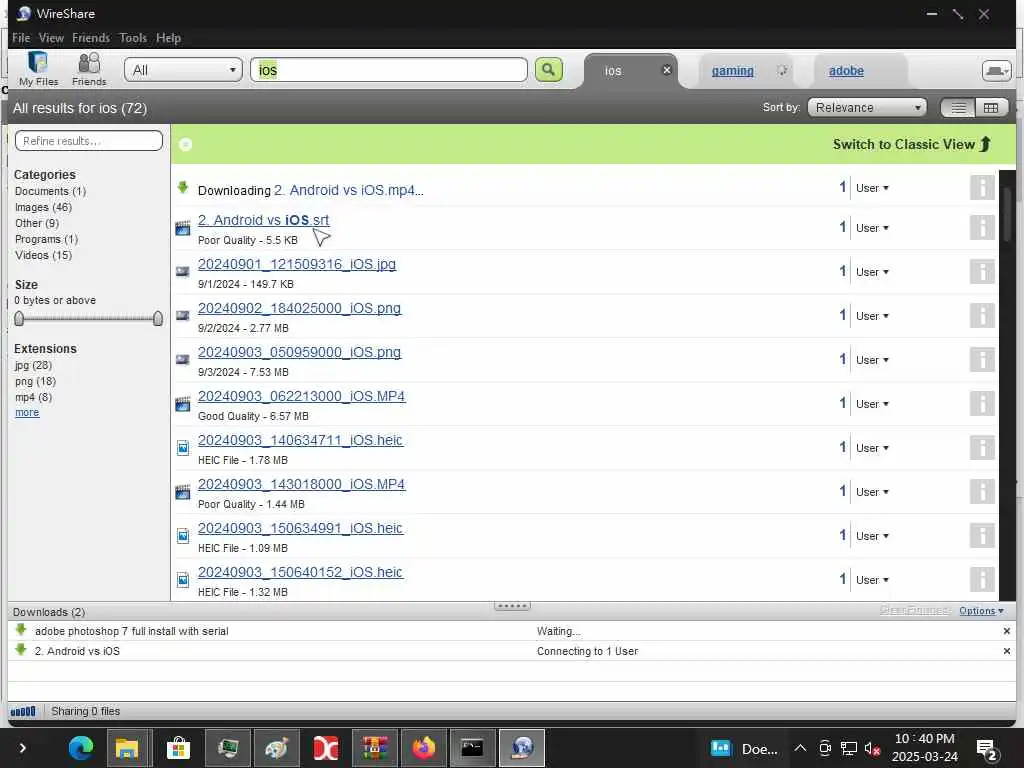Open the Friends toolbar icon
Image resolution: width=1024 pixels, height=768 pixels.
[89, 69]
